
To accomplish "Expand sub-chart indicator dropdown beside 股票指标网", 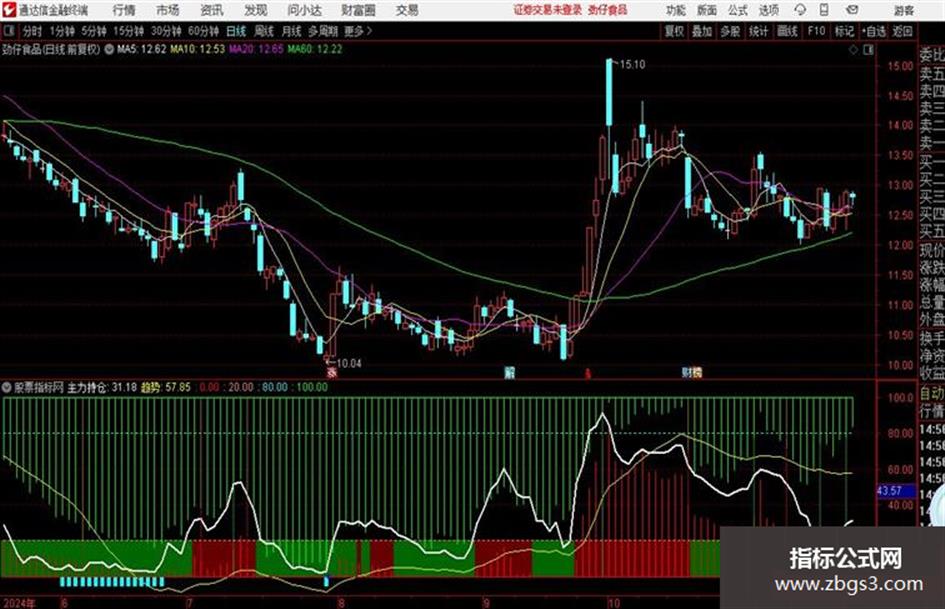I will pos(7,387).
